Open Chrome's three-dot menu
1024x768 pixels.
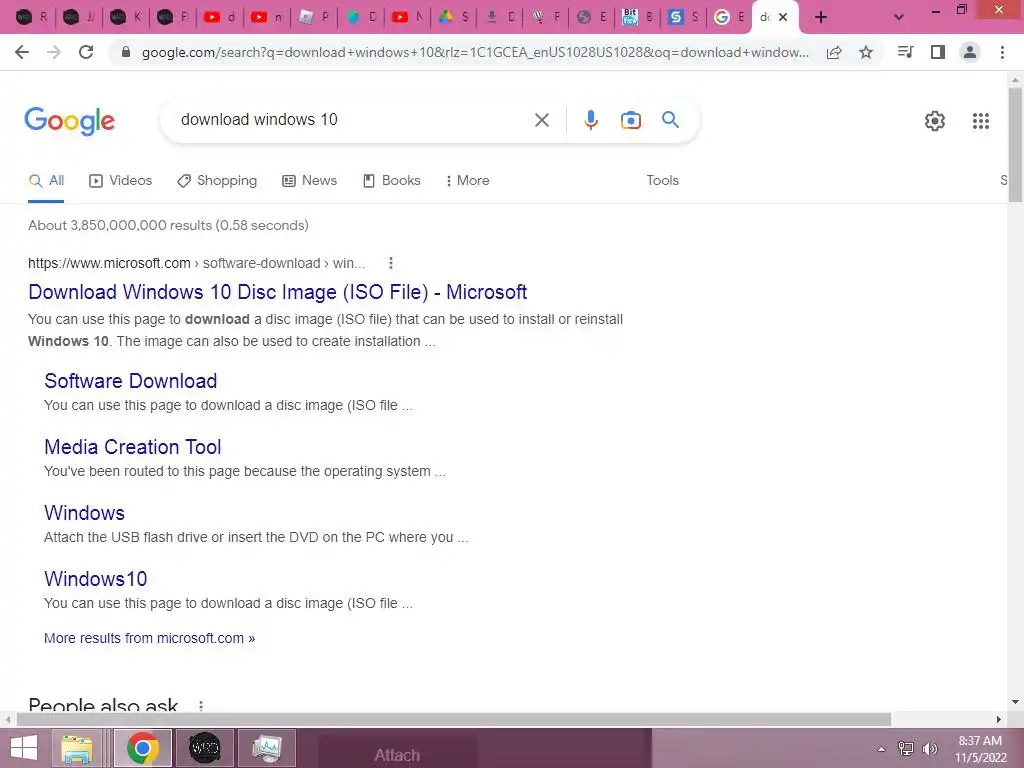pos(1002,52)
